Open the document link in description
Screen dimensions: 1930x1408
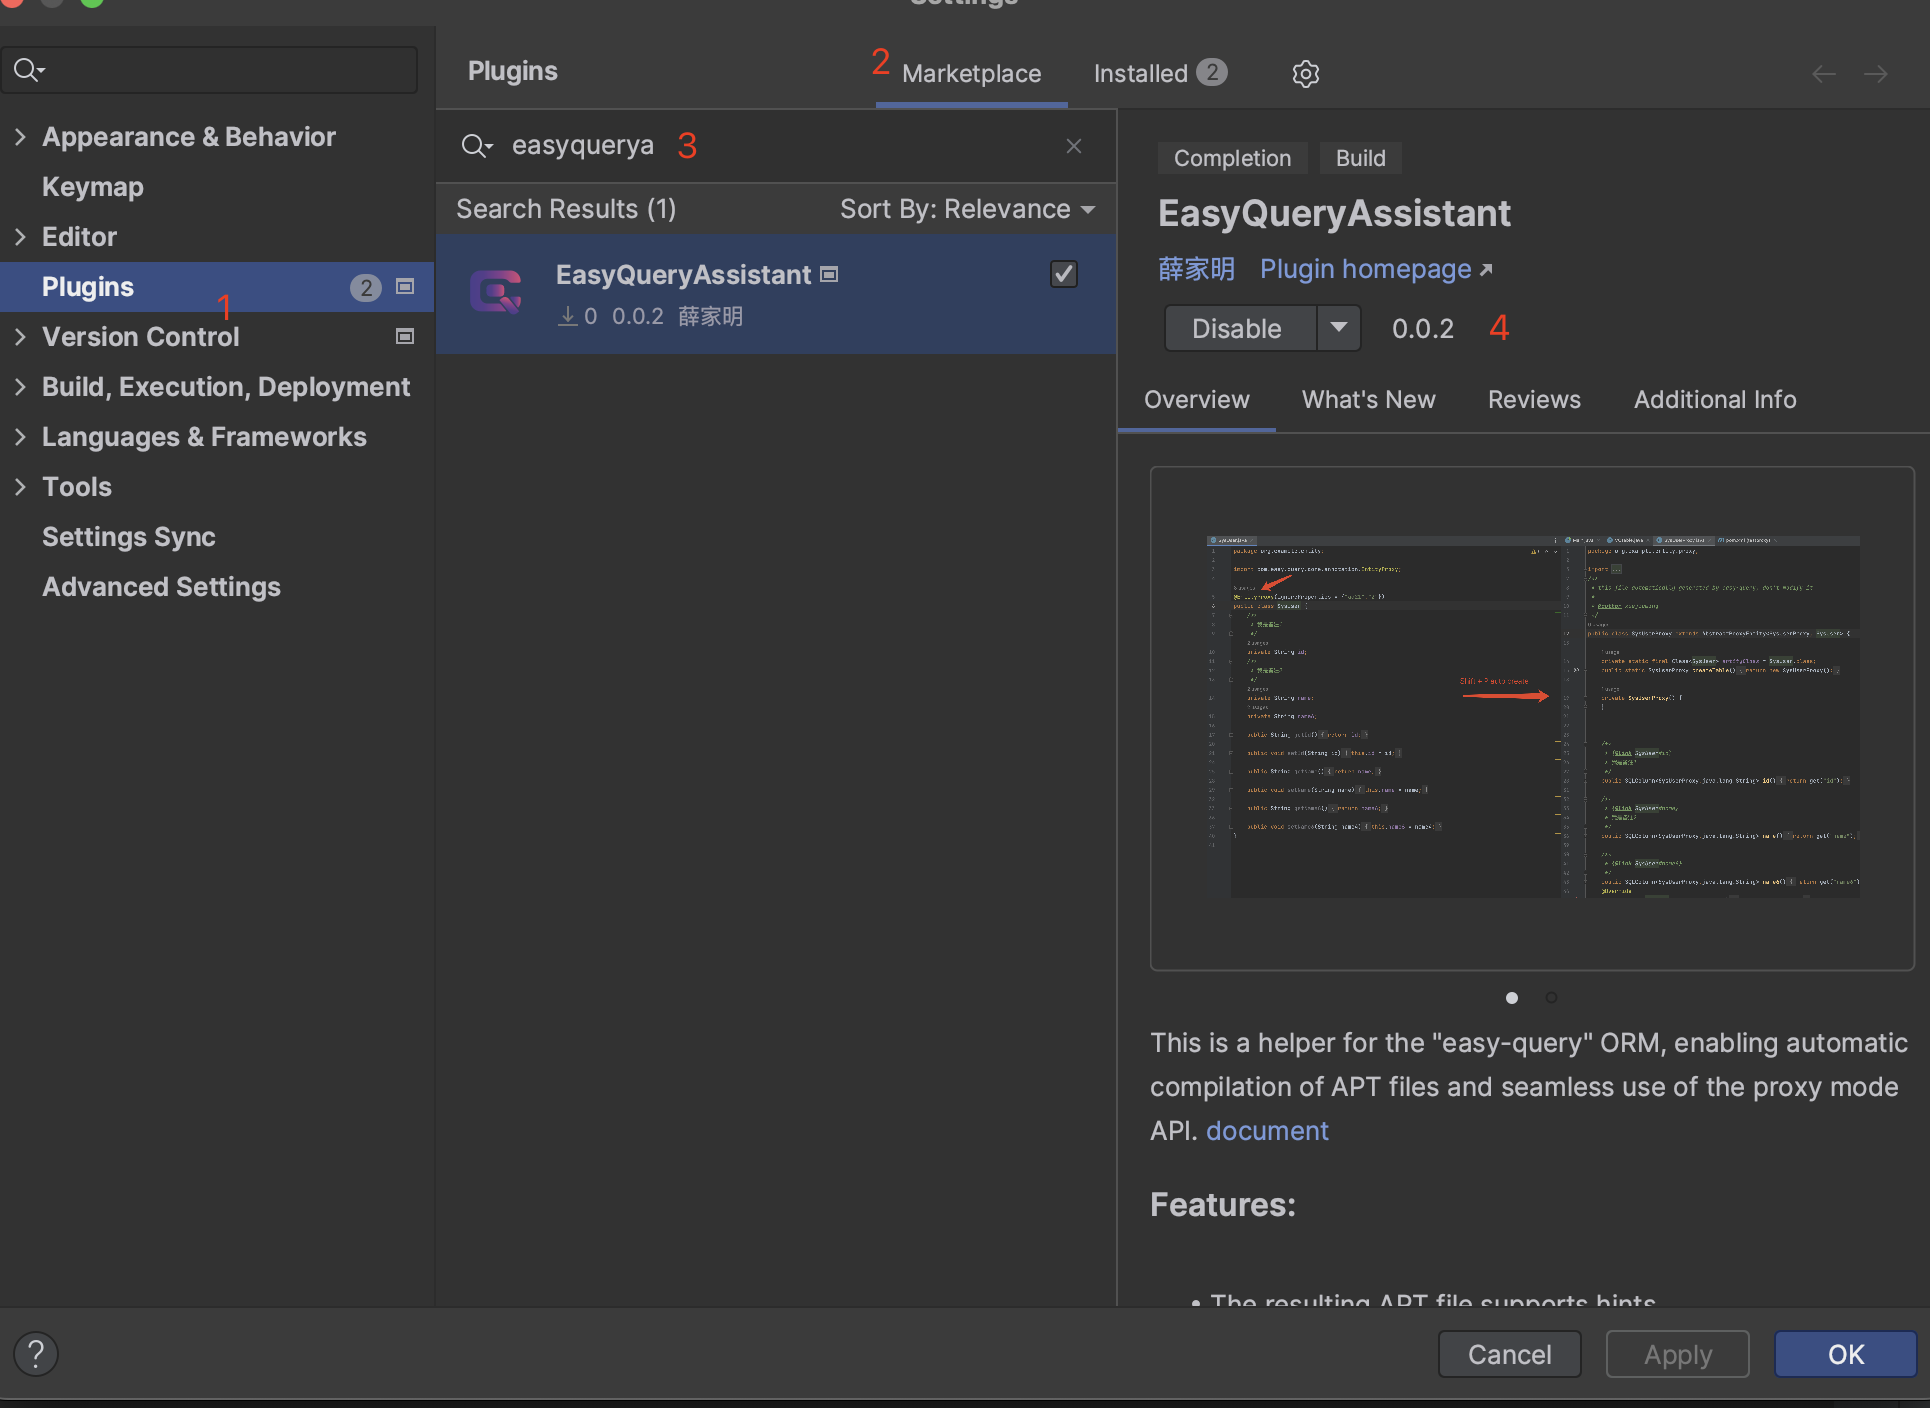click(1267, 1131)
